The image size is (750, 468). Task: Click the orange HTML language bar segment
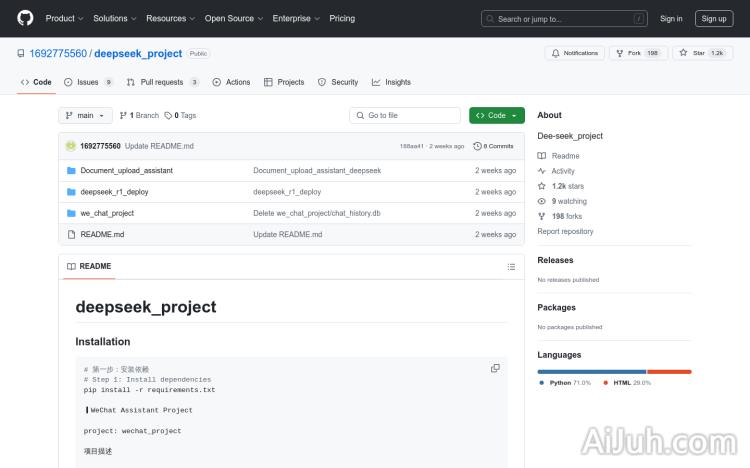[669, 372]
